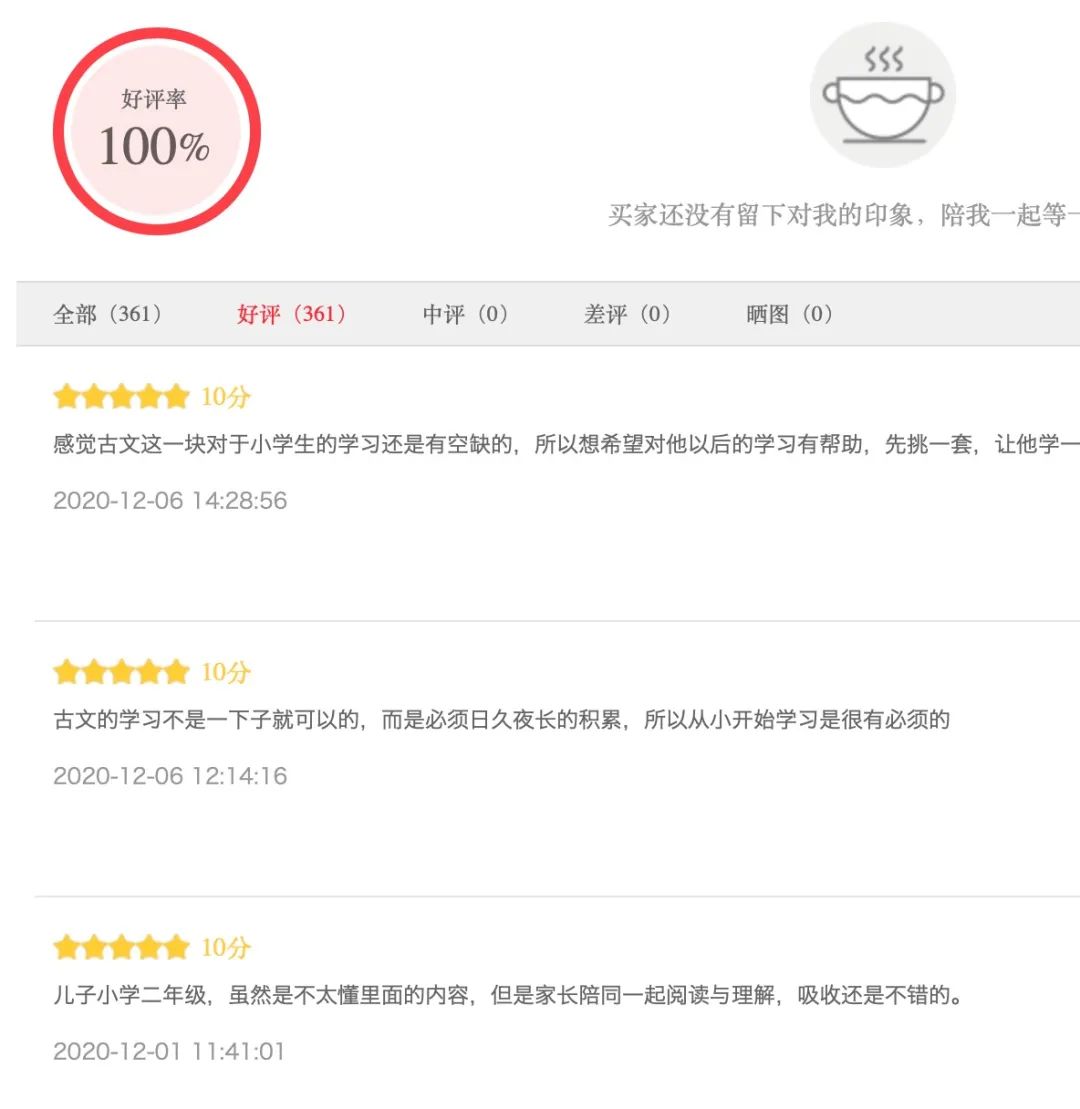The width and height of the screenshot is (1080, 1109).
Task: Click the red 100% rating badge circle
Action: tap(160, 130)
